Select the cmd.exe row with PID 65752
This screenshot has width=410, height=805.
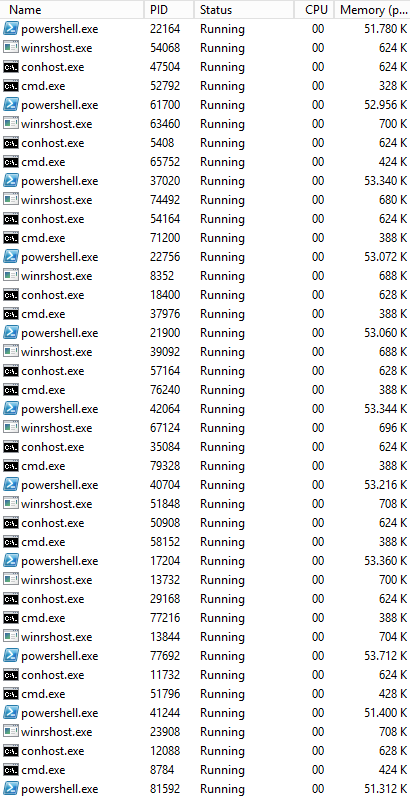(205, 162)
